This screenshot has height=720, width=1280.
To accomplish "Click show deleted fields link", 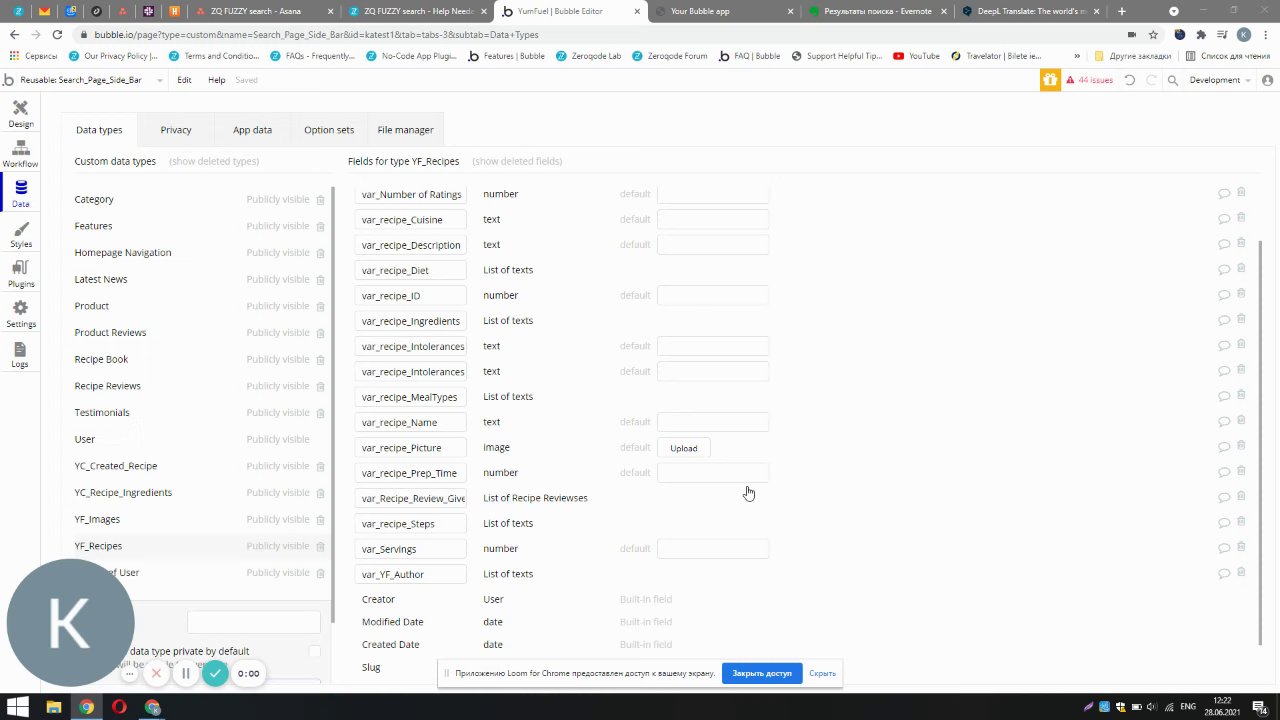I will 517,161.
